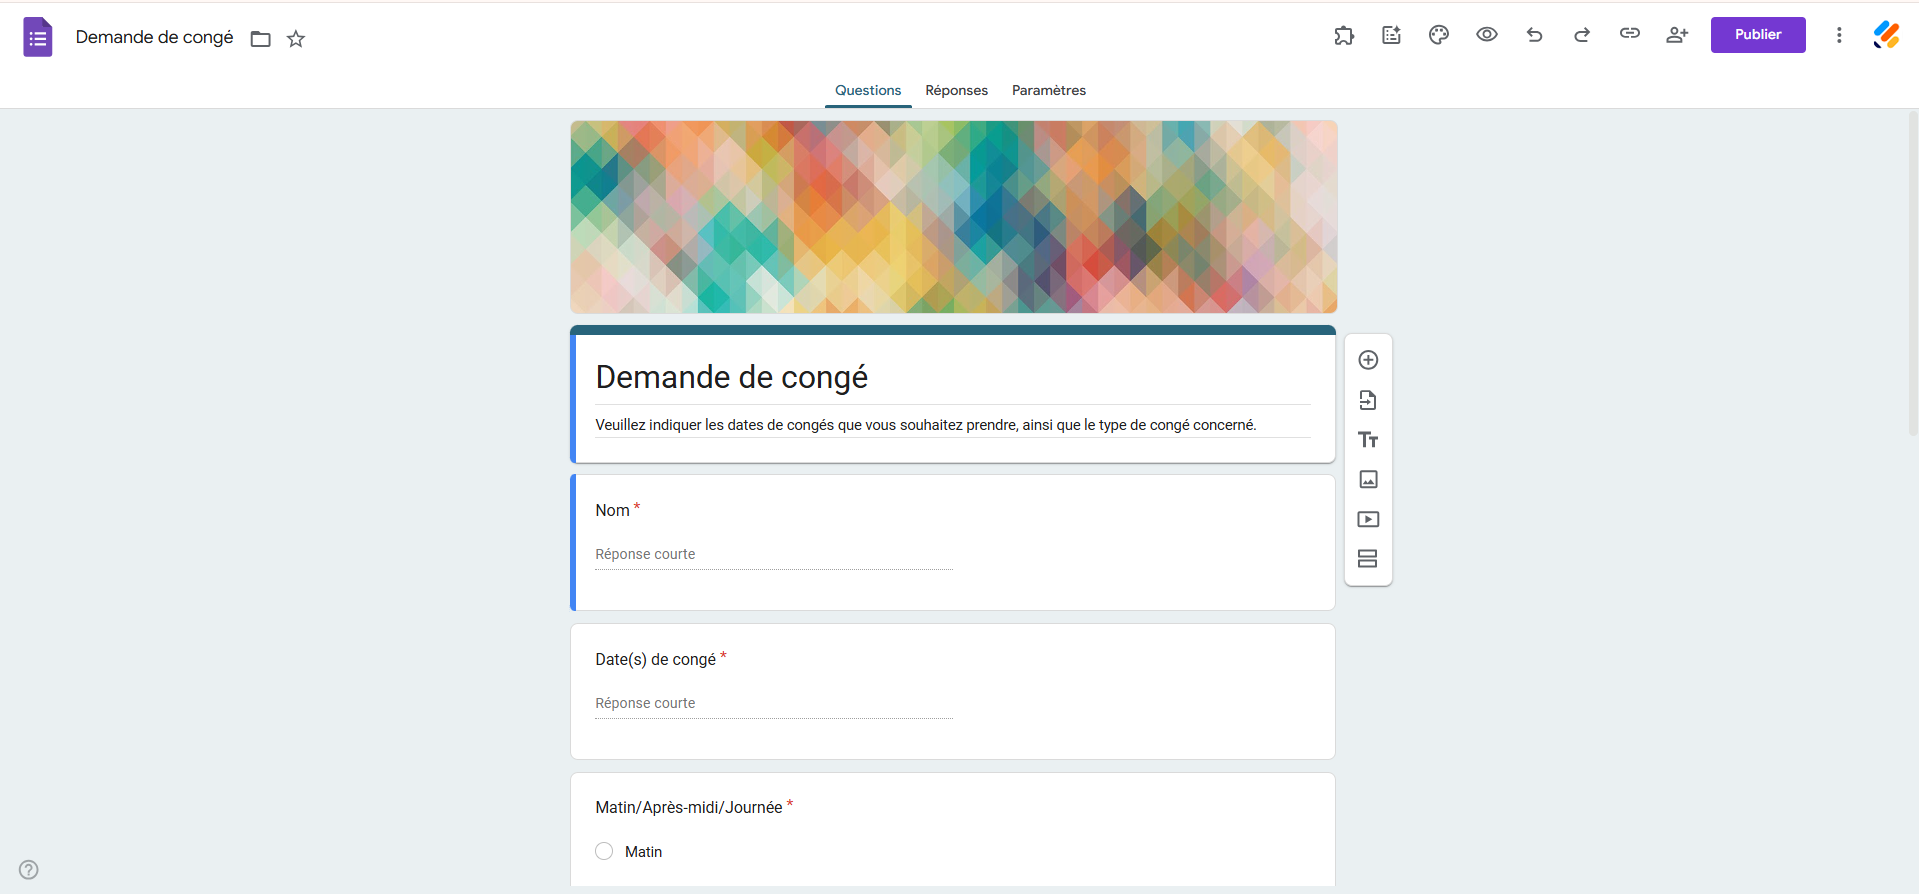
Task: Edit the form title Demande de congé
Action: pos(732,377)
